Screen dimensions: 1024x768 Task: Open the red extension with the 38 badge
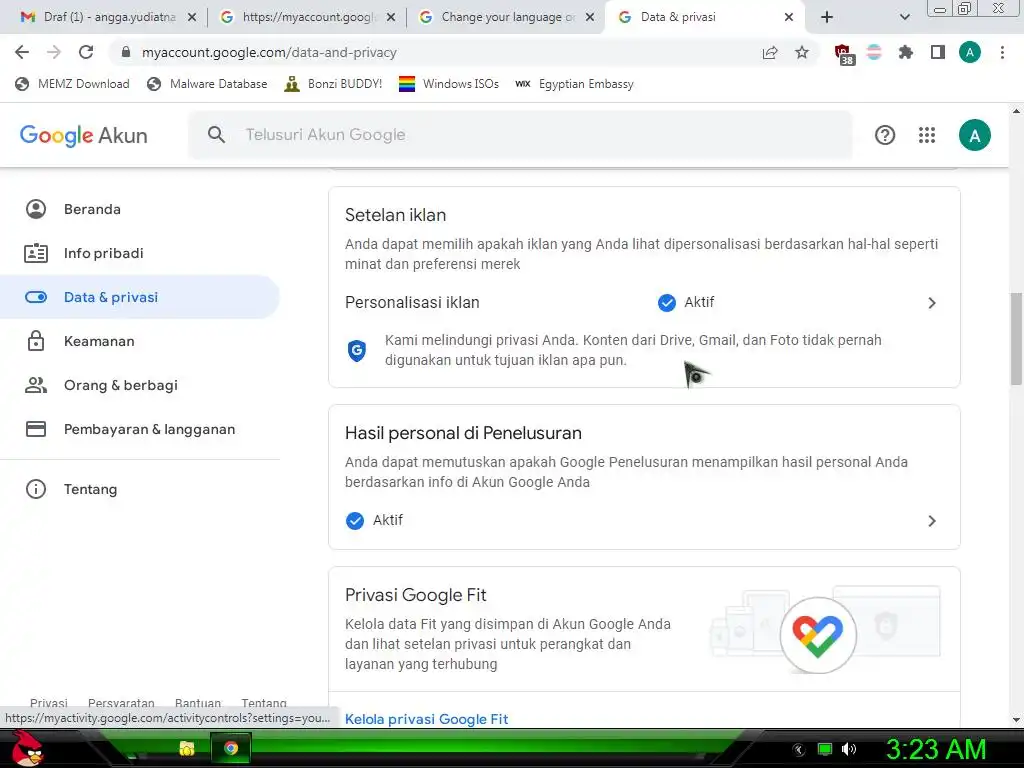[x=844, y=54]
